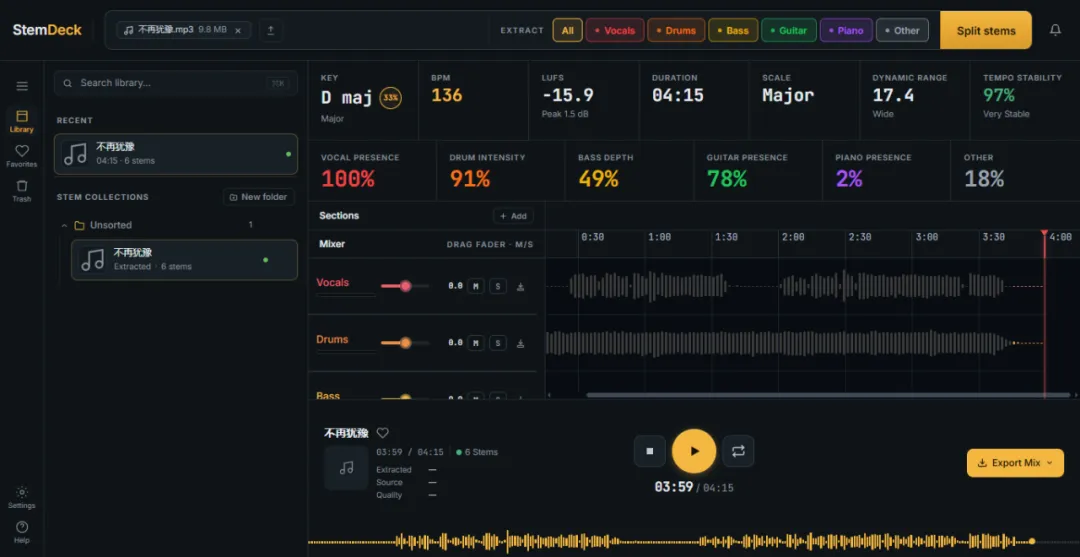The height and width of the screenshot is (557, 1080).
Task: Click the Drums waveform
Action: (x=794, y=343)
